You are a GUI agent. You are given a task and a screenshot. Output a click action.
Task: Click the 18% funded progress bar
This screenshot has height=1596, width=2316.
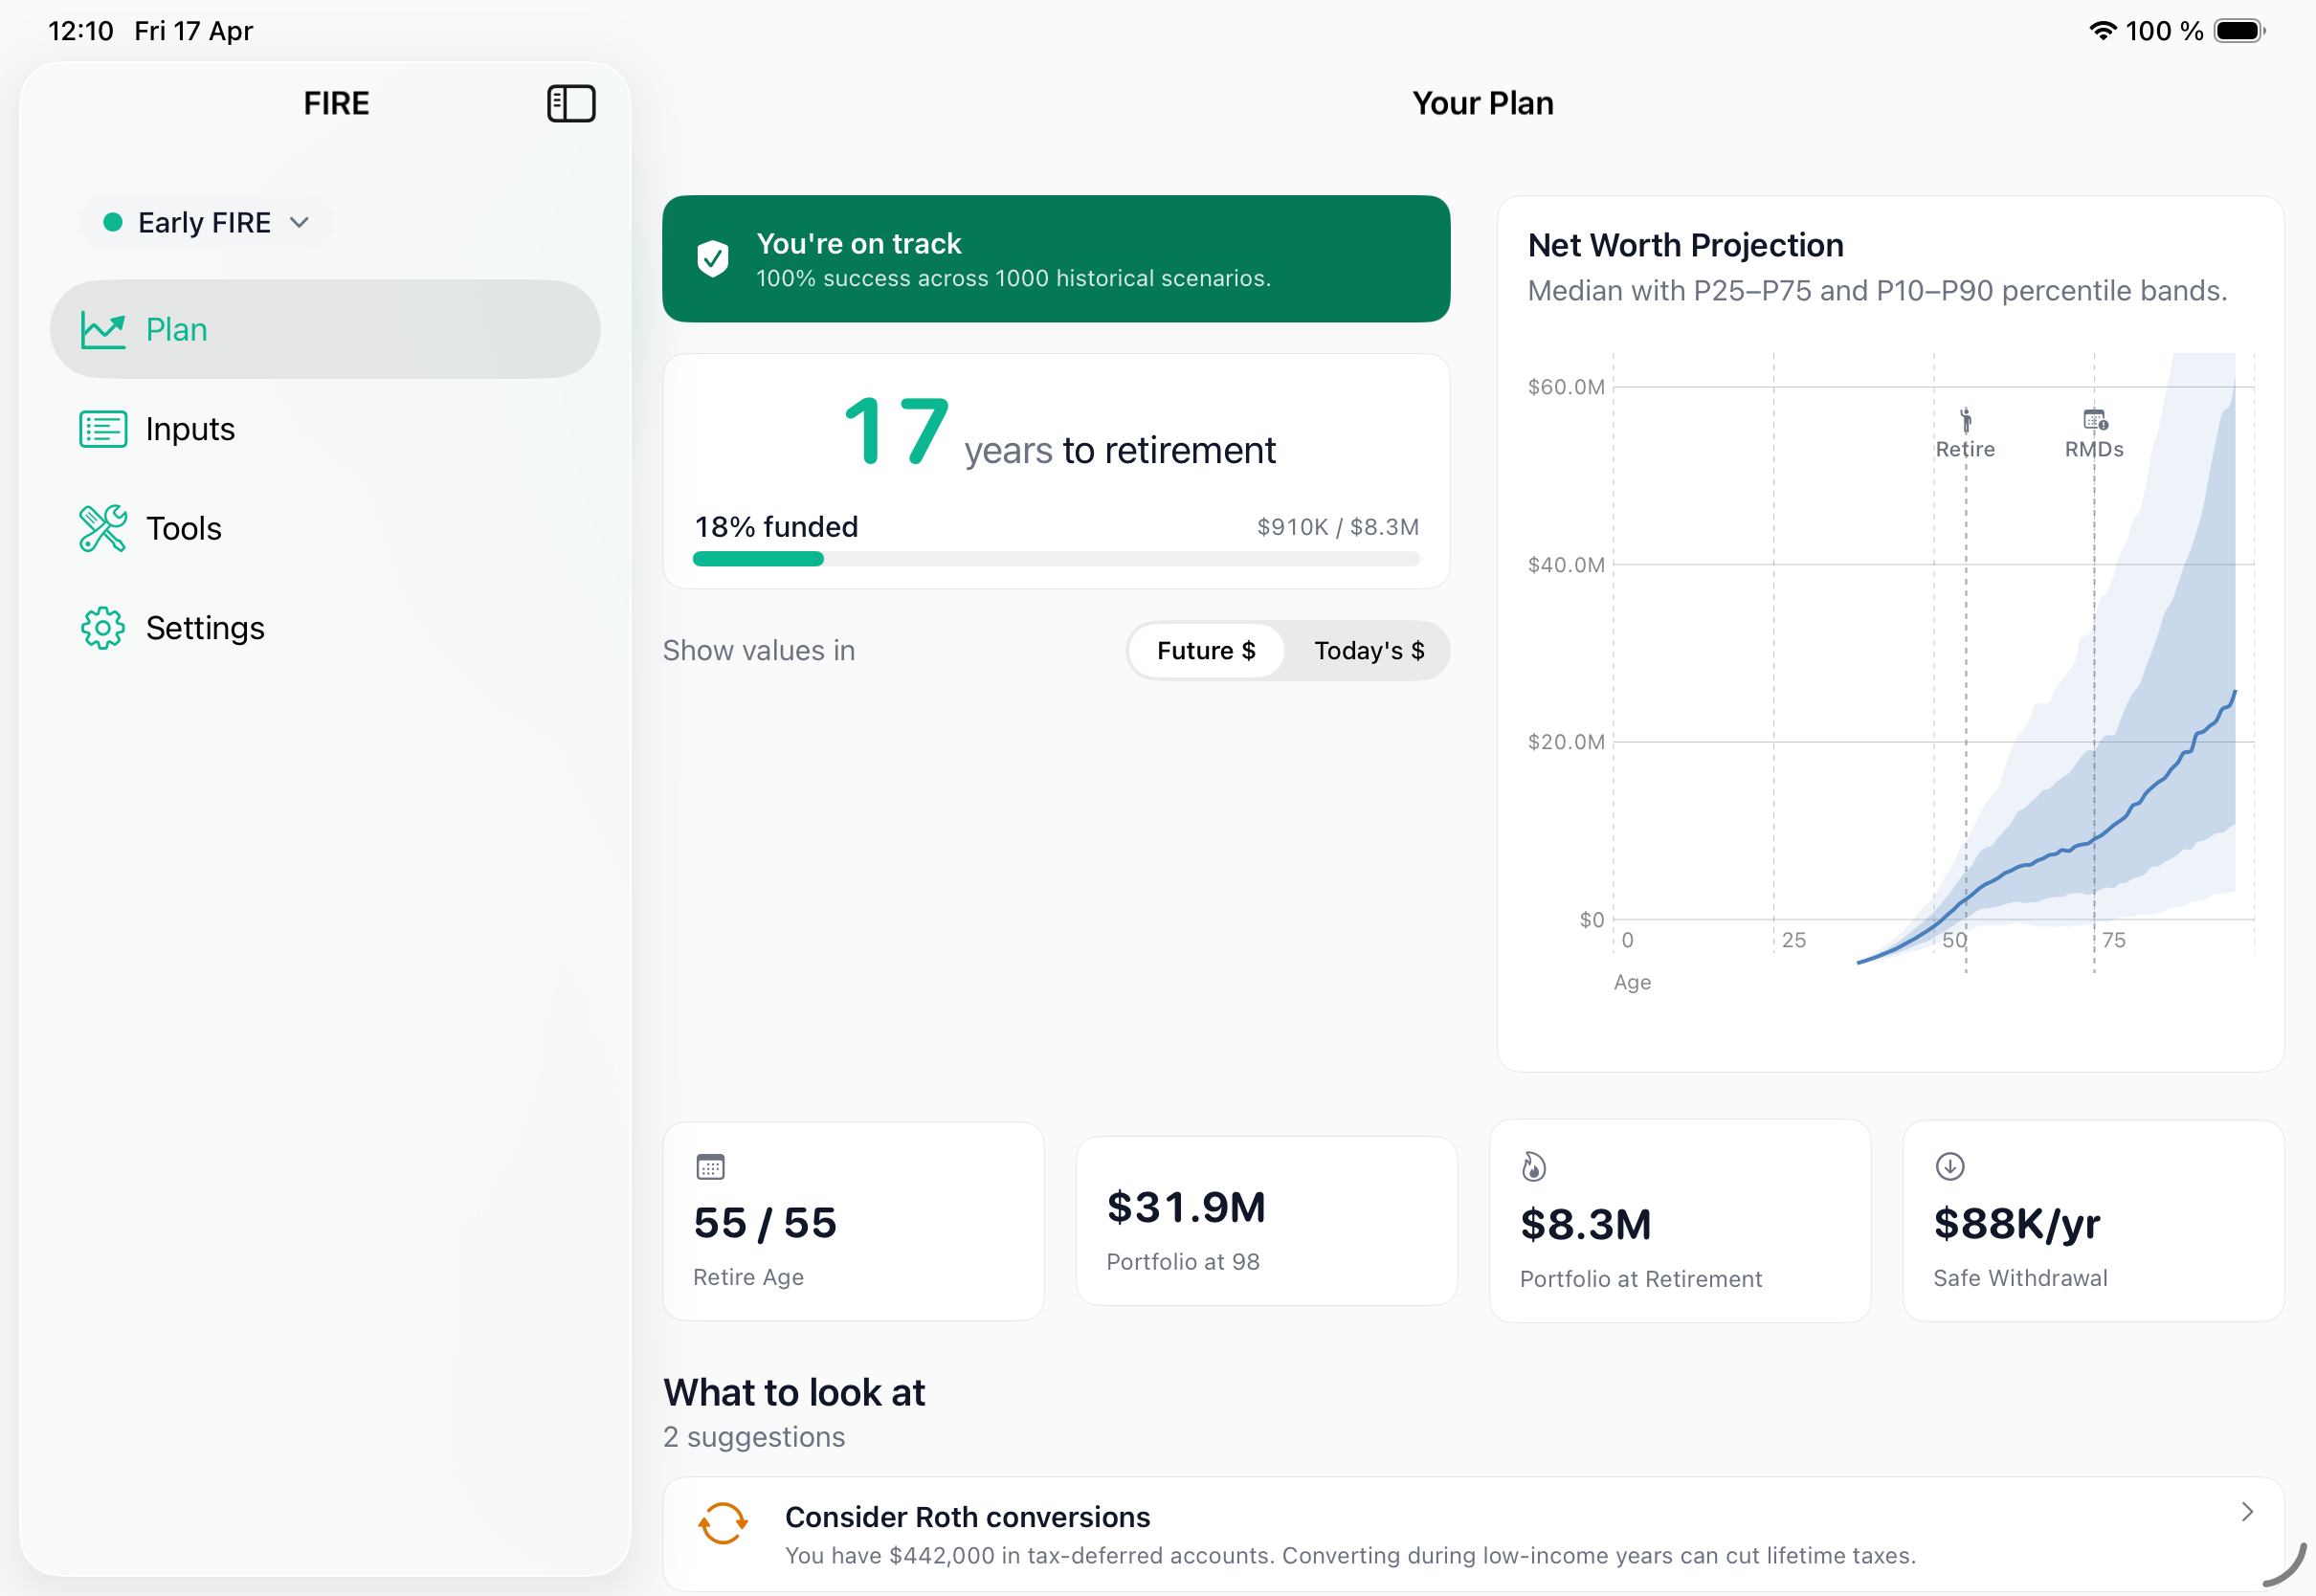coord(1056,559)
